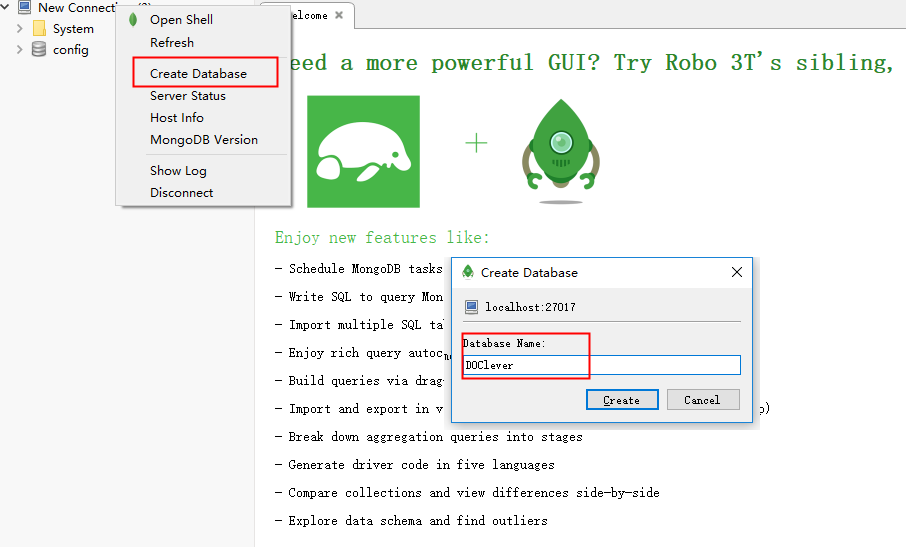Click the MongoDB leaf icon beside Open Shell

133,20
